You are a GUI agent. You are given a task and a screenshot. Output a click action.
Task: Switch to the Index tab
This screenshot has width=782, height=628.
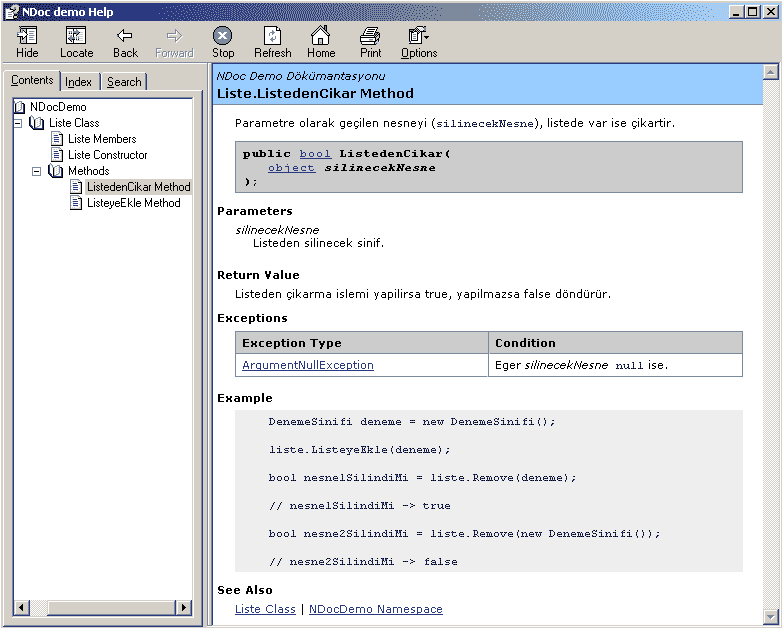79,82
